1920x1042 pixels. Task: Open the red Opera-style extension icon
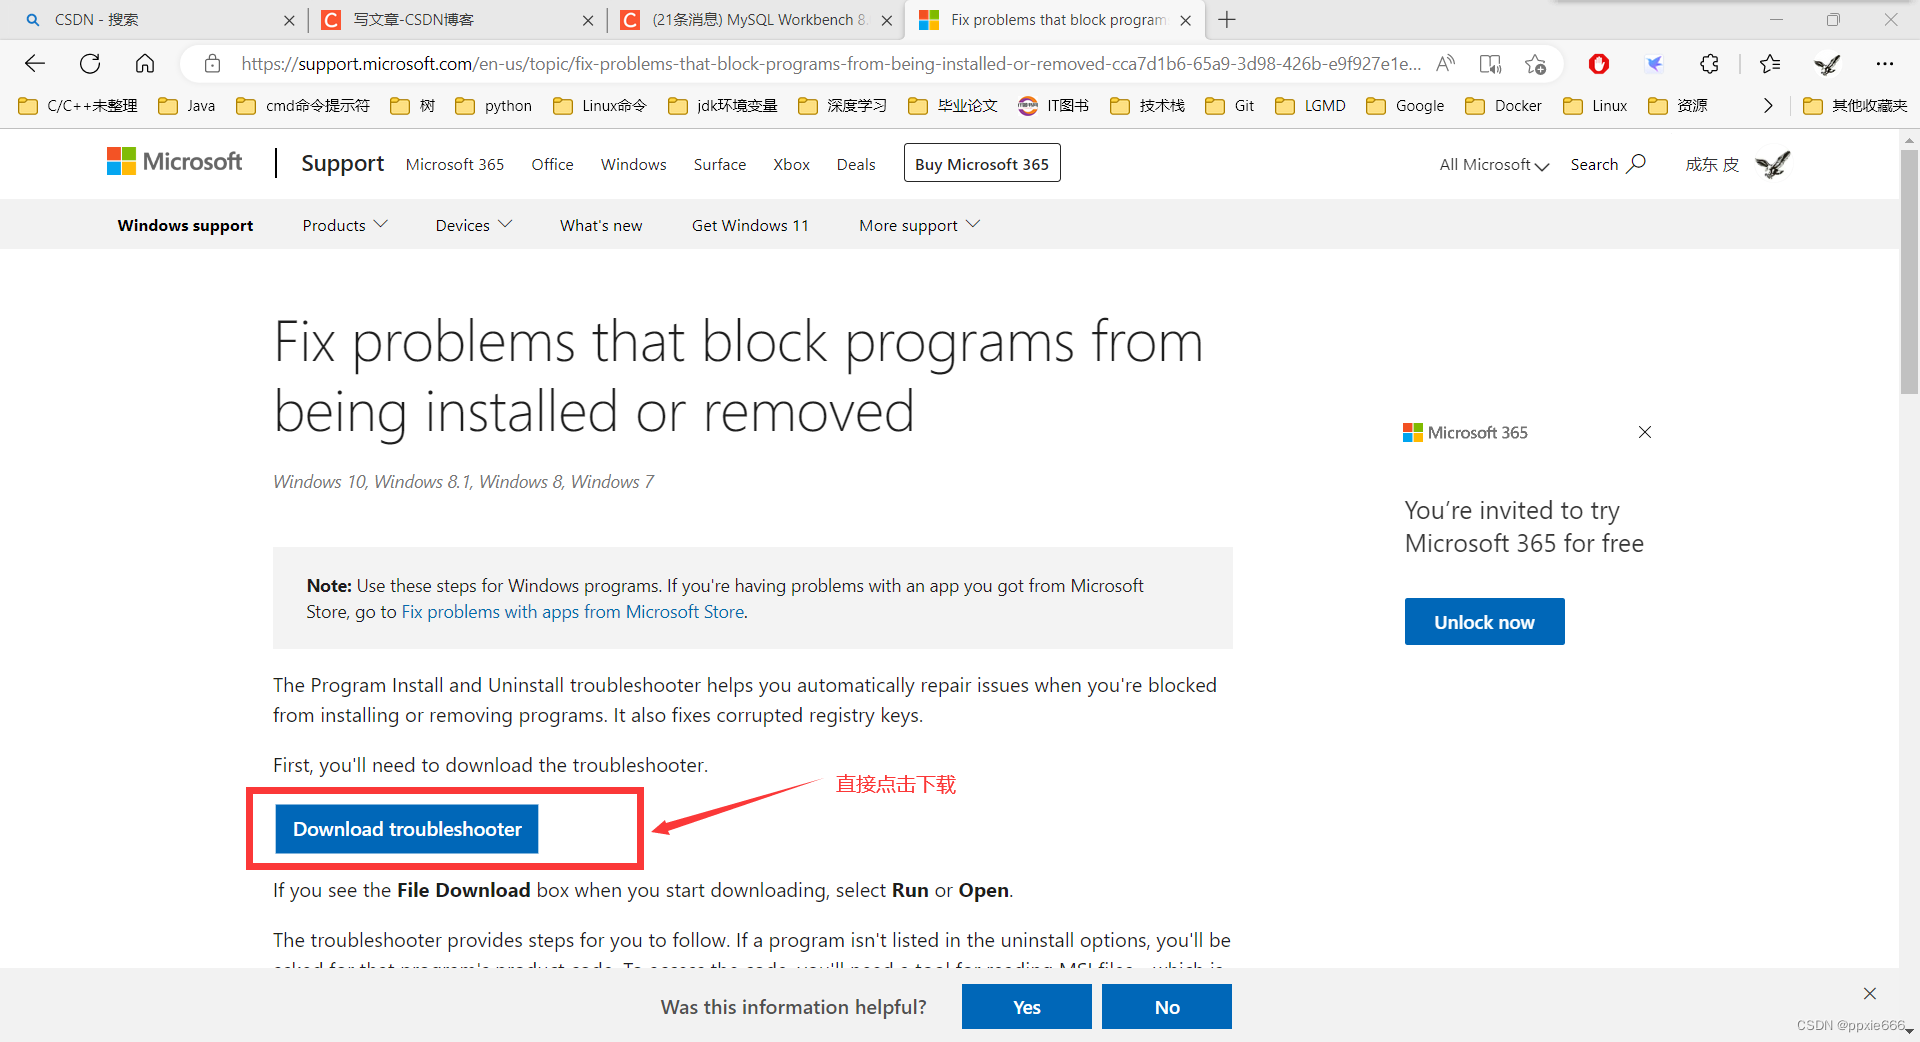[1599, 64]
